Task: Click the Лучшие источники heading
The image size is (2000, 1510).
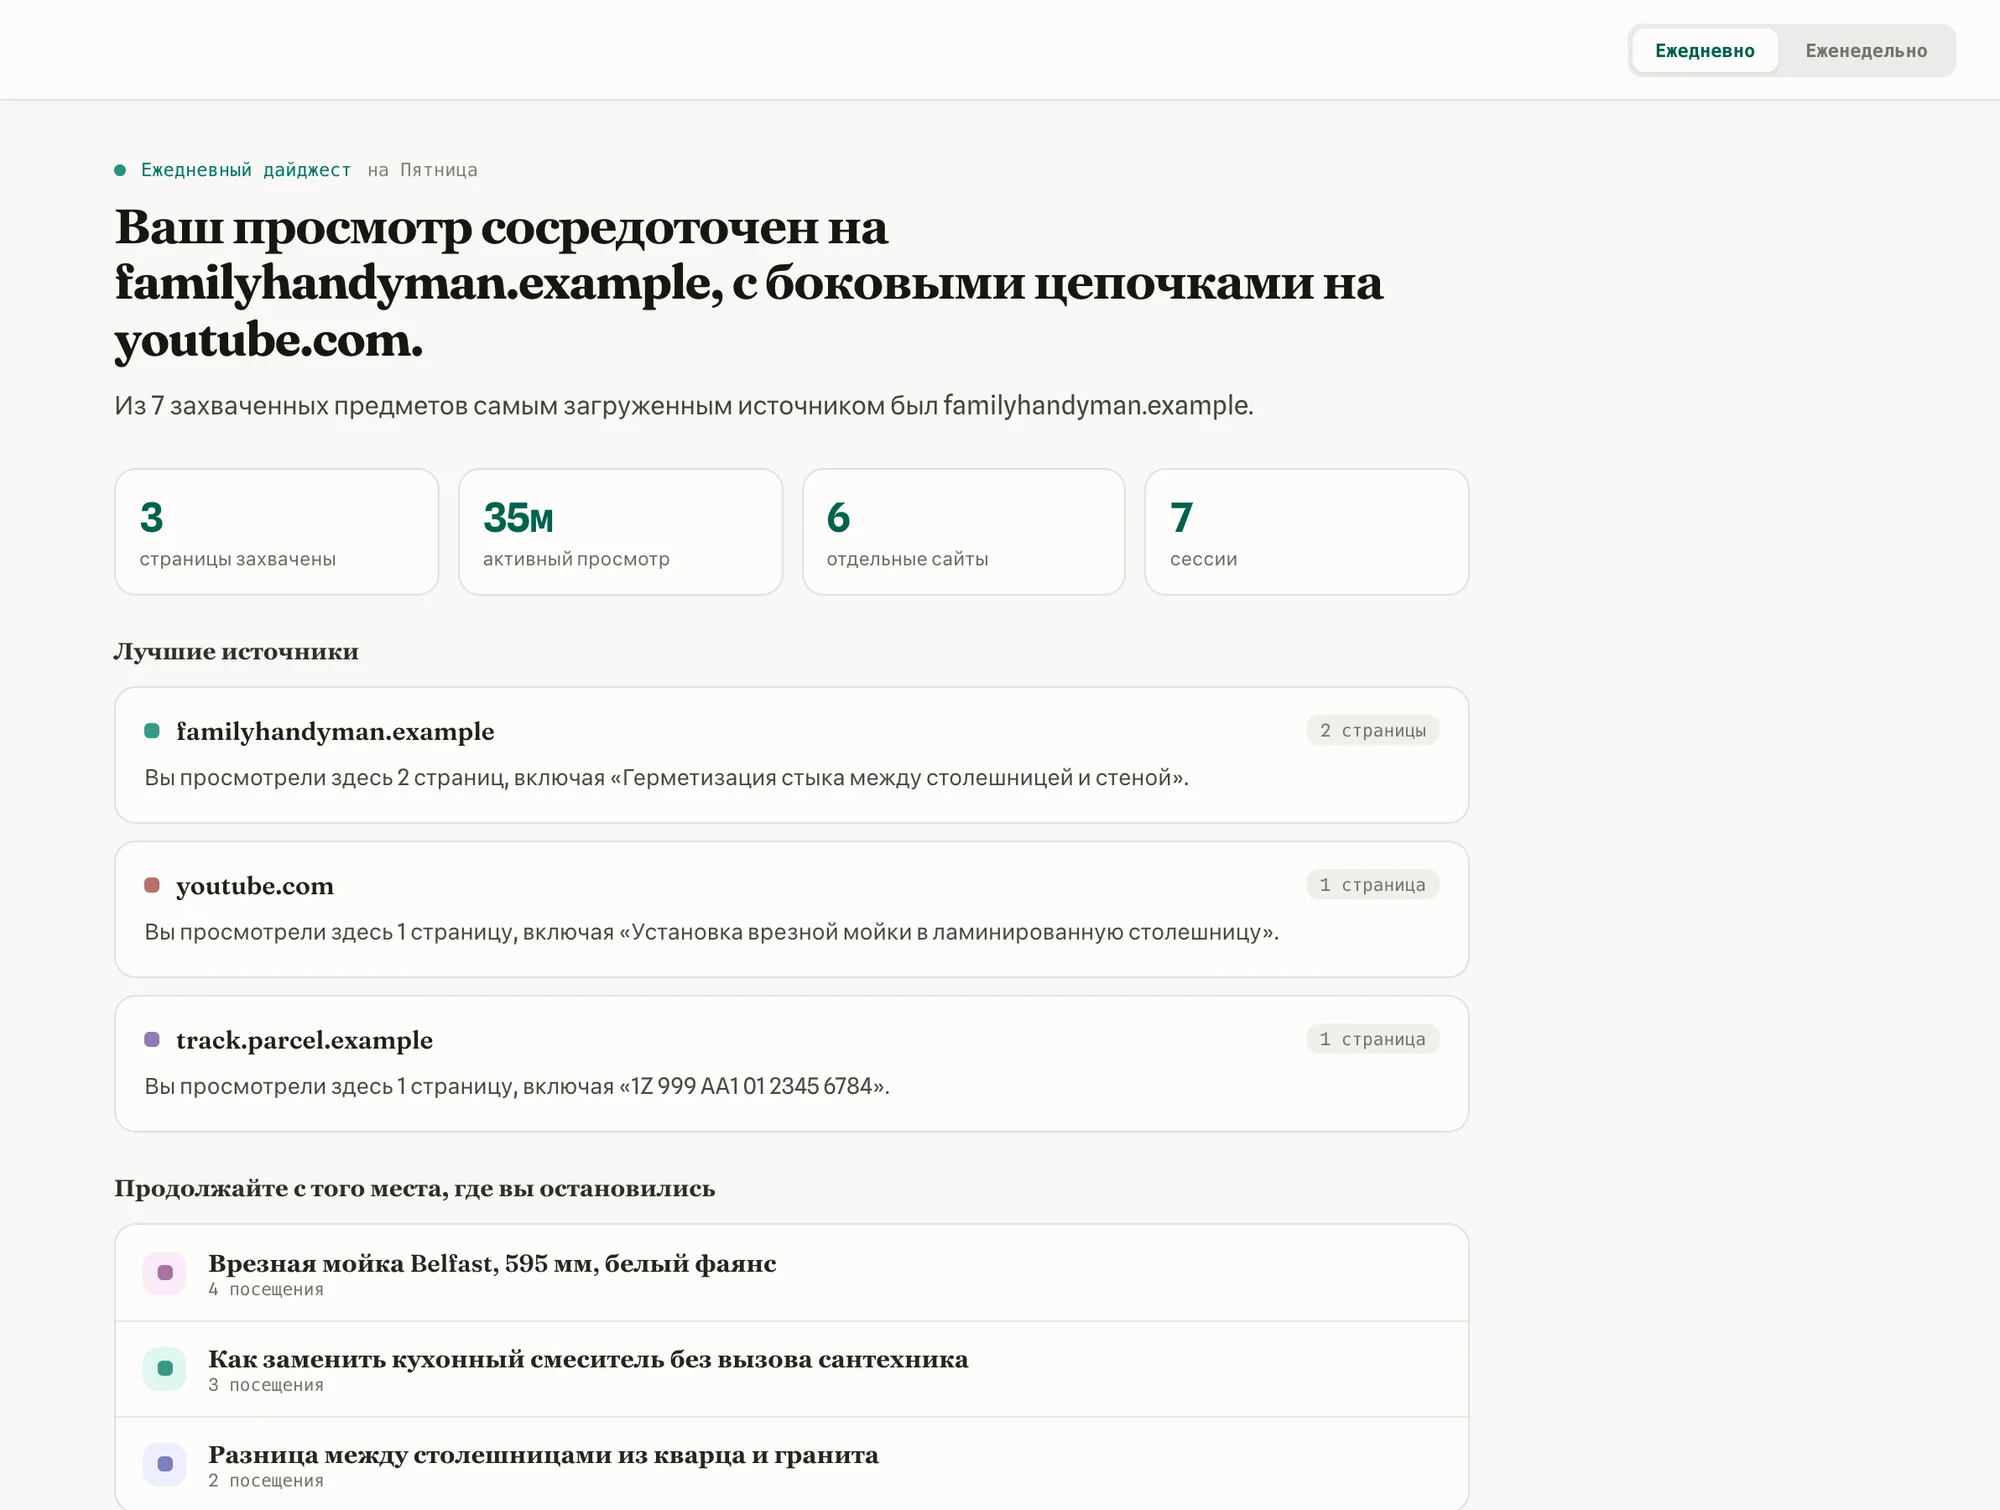Action: point(236,651)
